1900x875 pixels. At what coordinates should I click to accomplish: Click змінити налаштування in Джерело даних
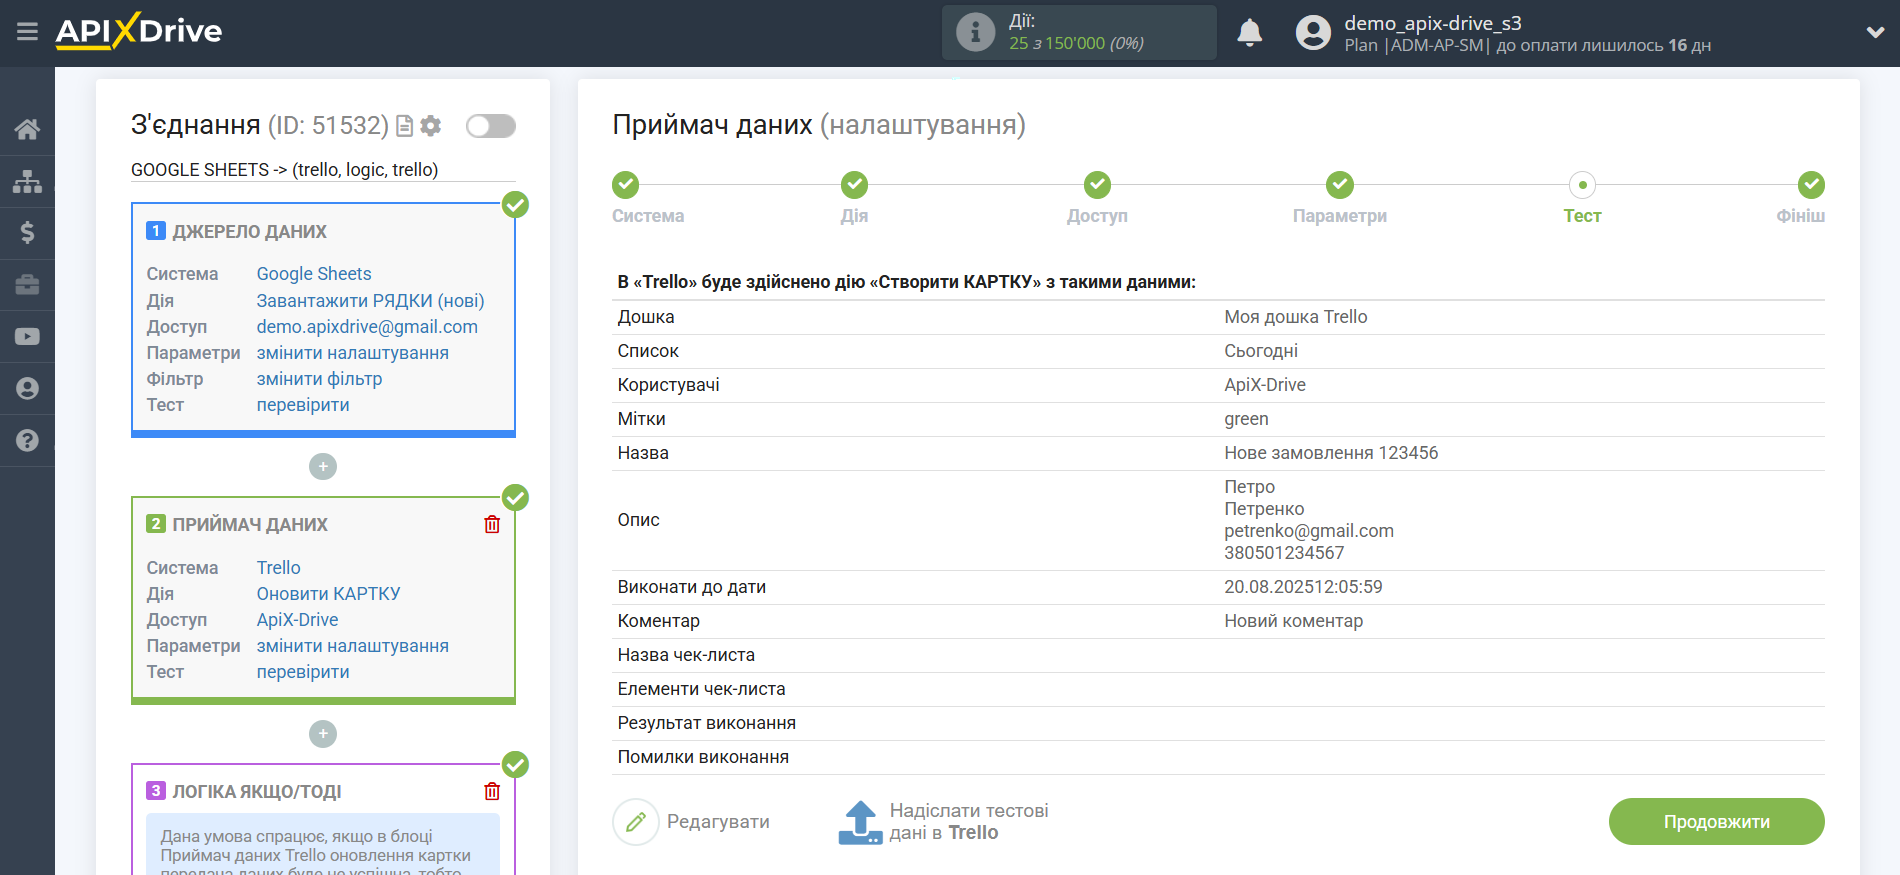click(352, 353)
